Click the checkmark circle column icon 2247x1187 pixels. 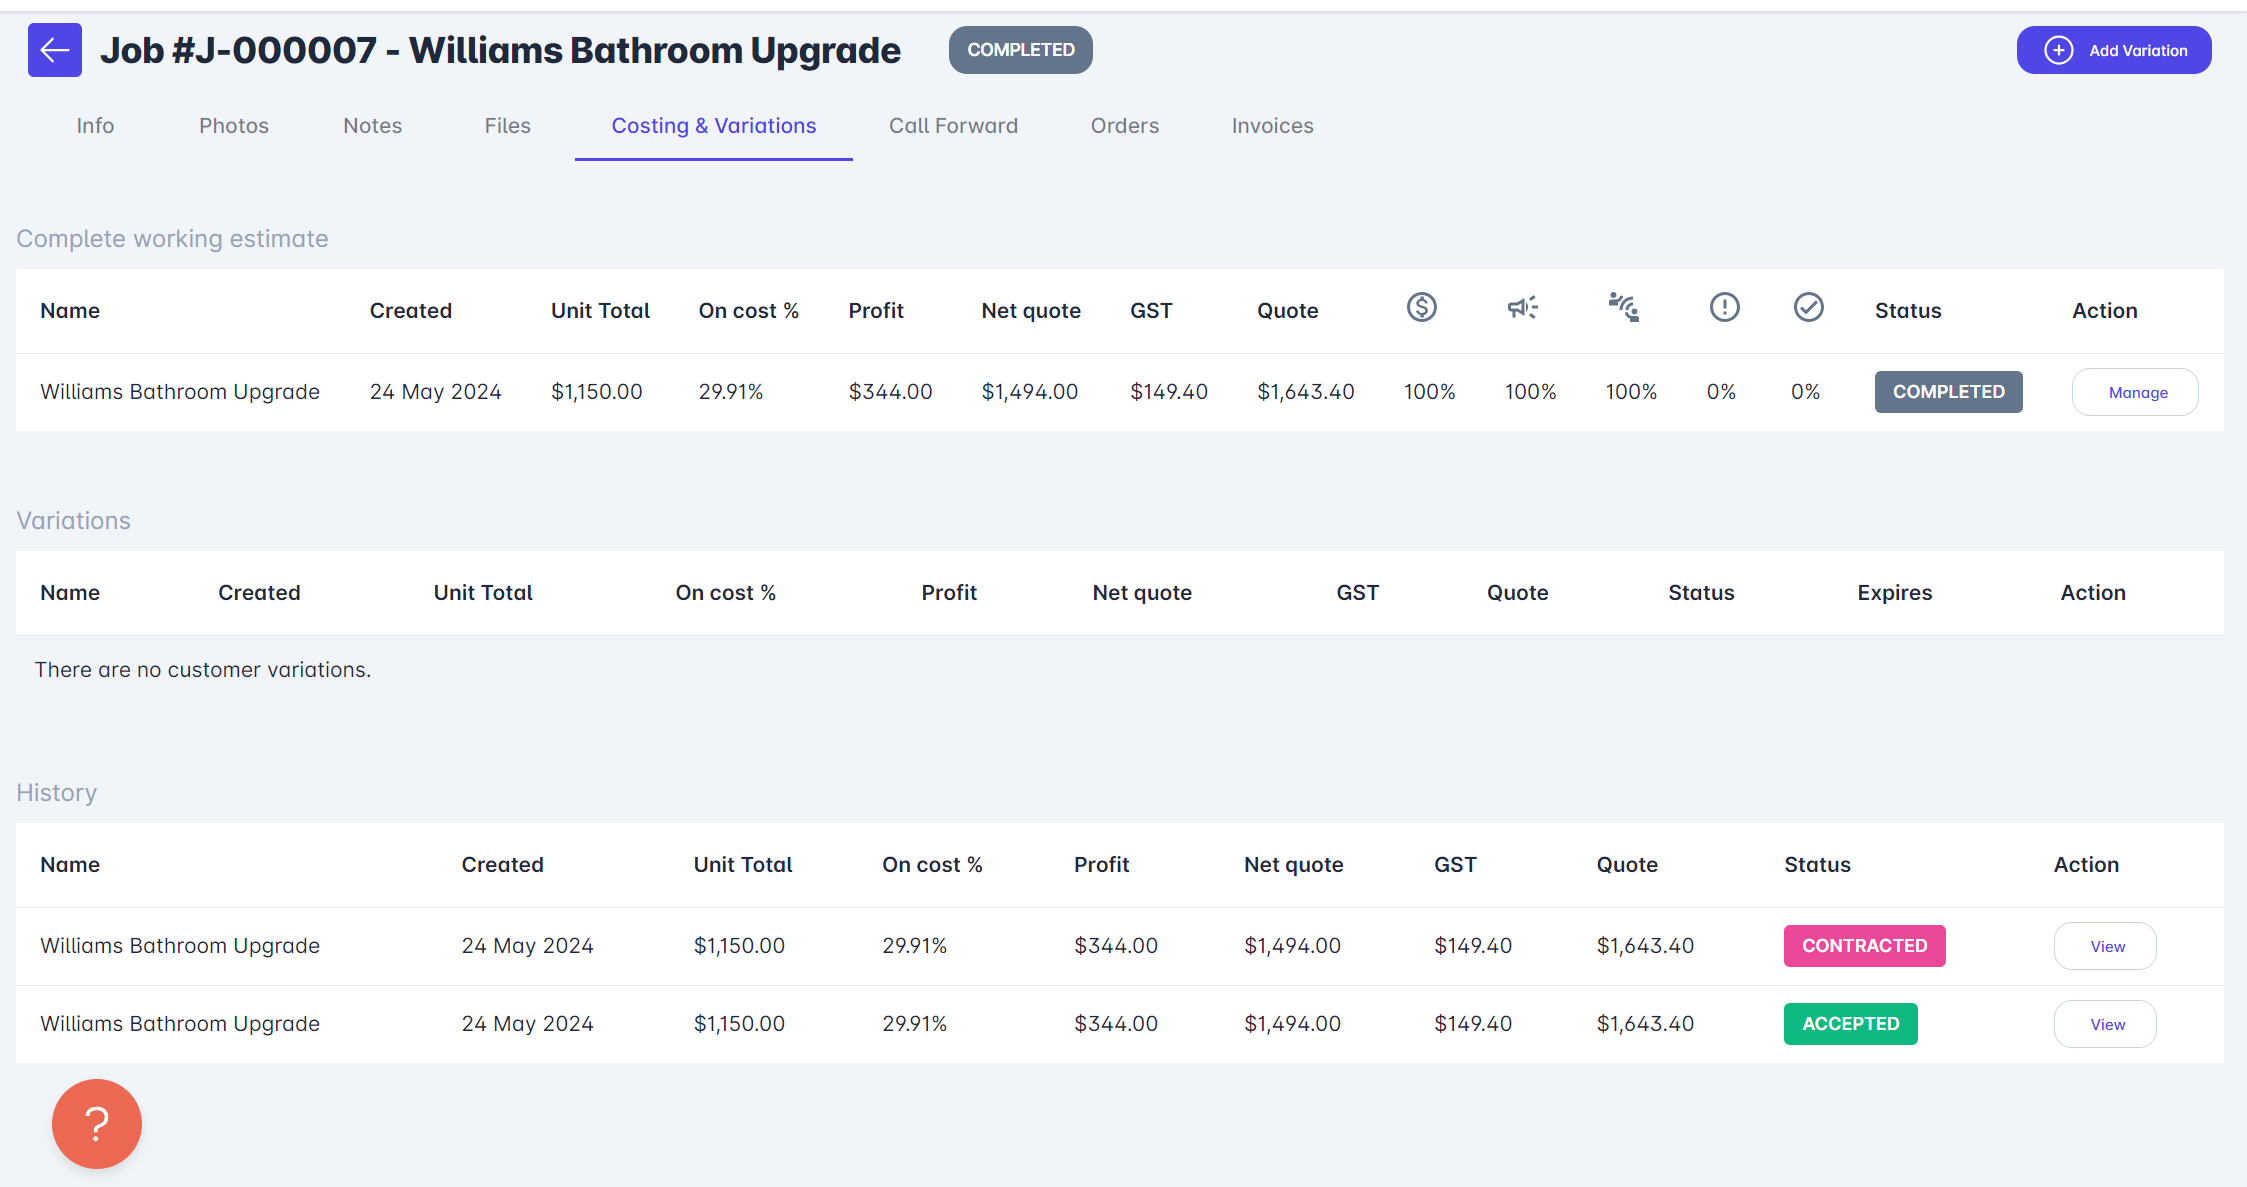[1808, 307]
